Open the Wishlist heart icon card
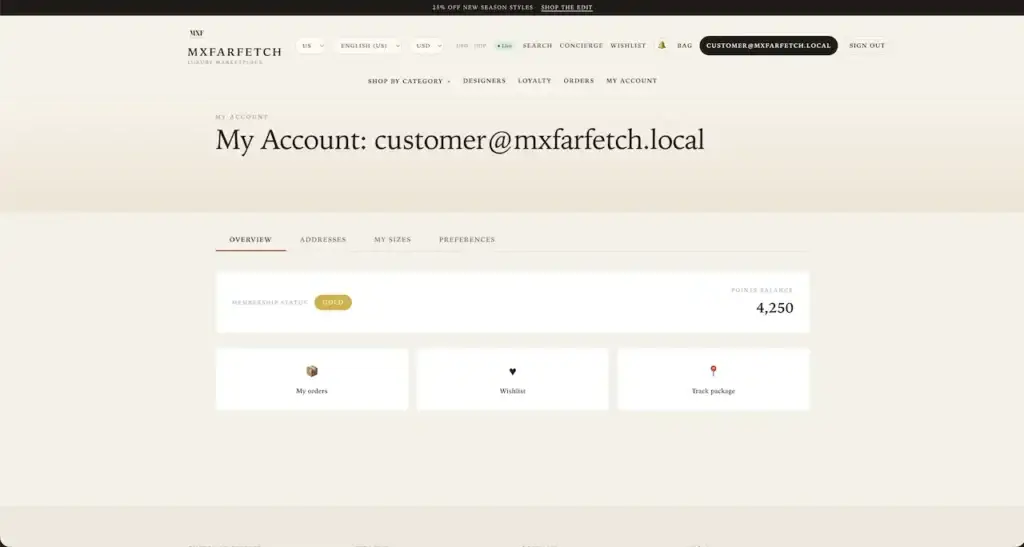The height and width of the screenshot is (547, 1024). click(x=513, y=379)
